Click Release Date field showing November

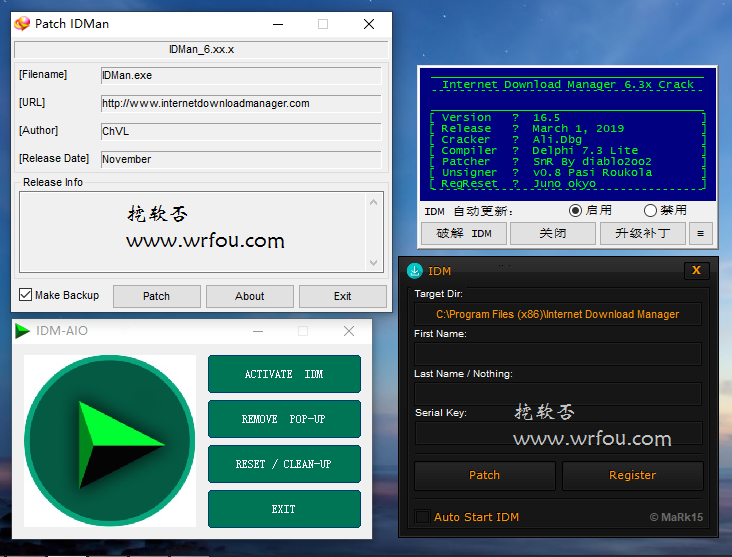tap(241, 159)
